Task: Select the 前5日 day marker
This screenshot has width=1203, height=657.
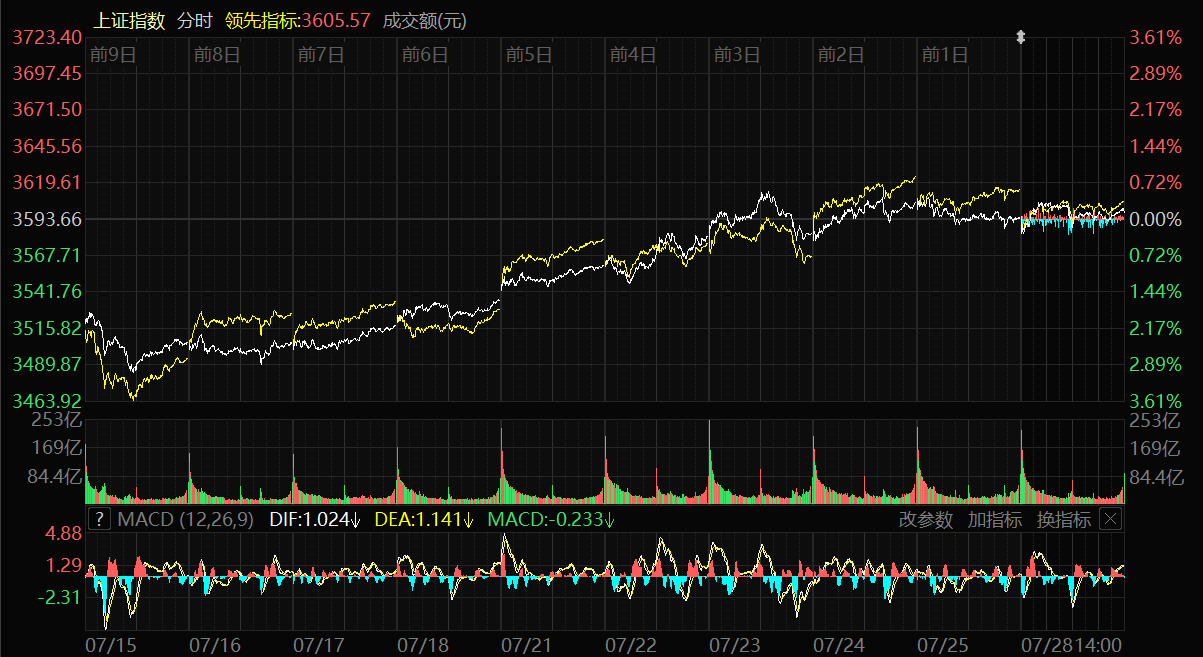Action: coord(528,55)
